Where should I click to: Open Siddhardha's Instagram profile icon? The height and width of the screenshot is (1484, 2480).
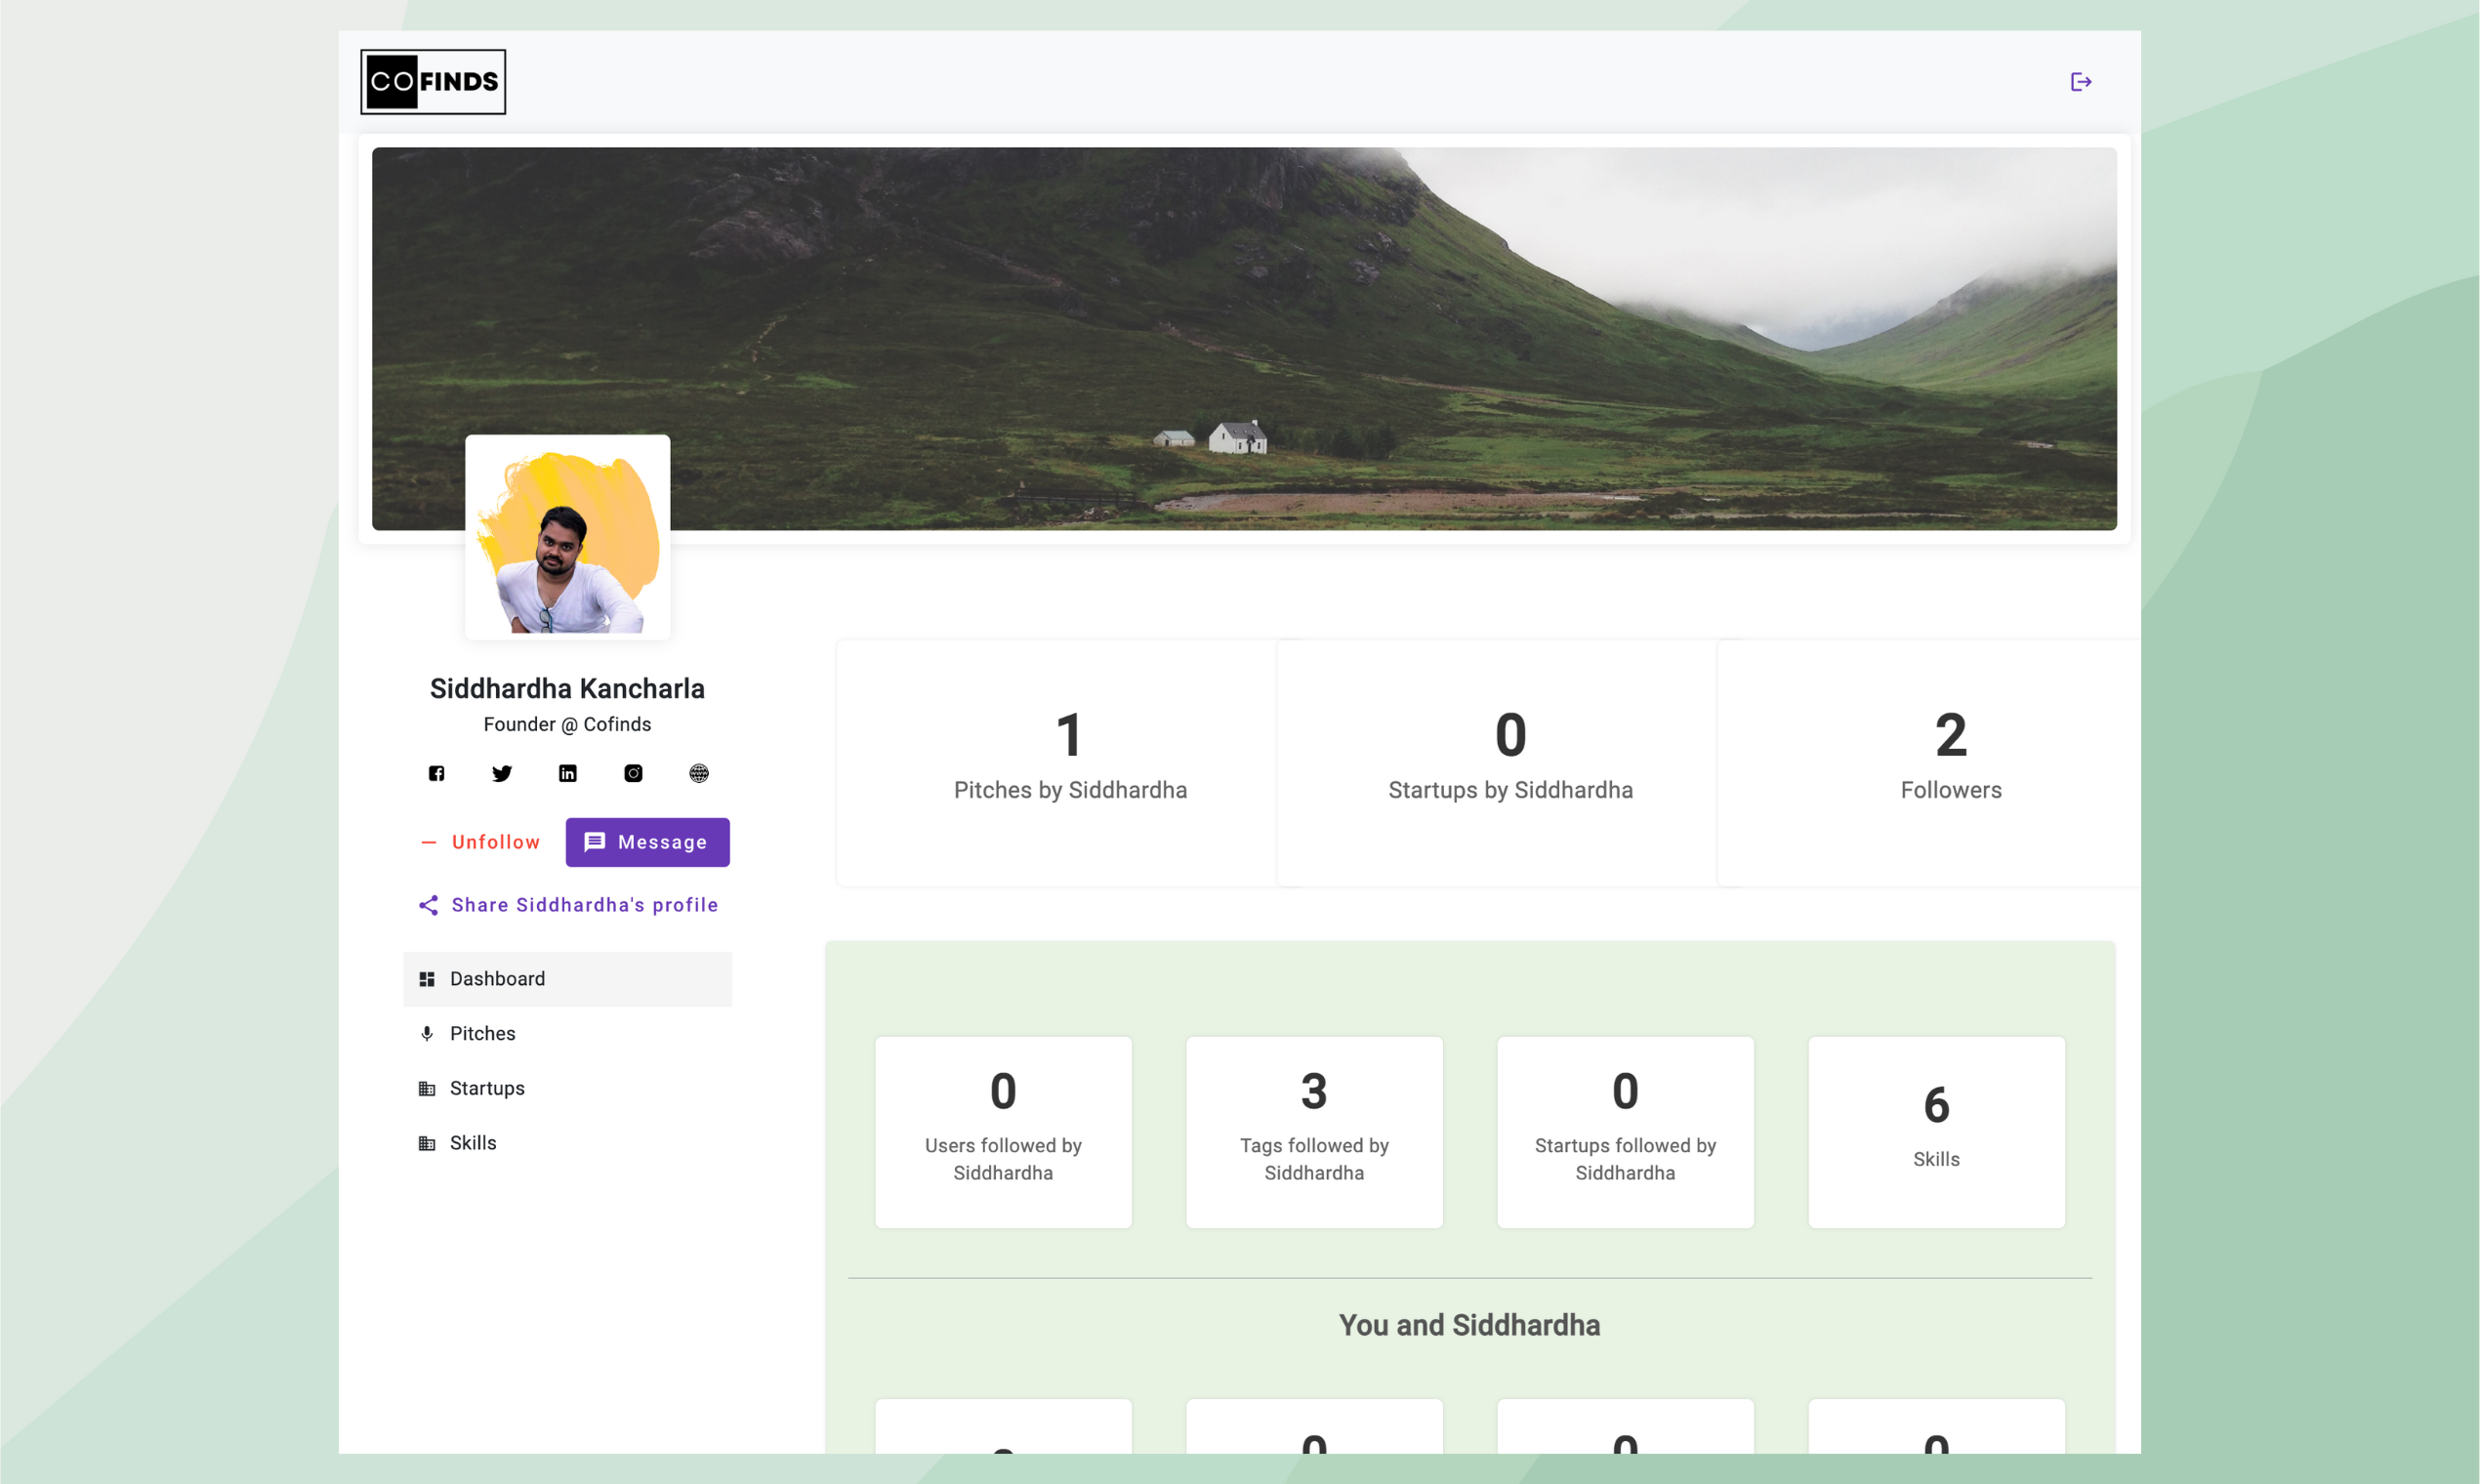click(x=633, y=773)
